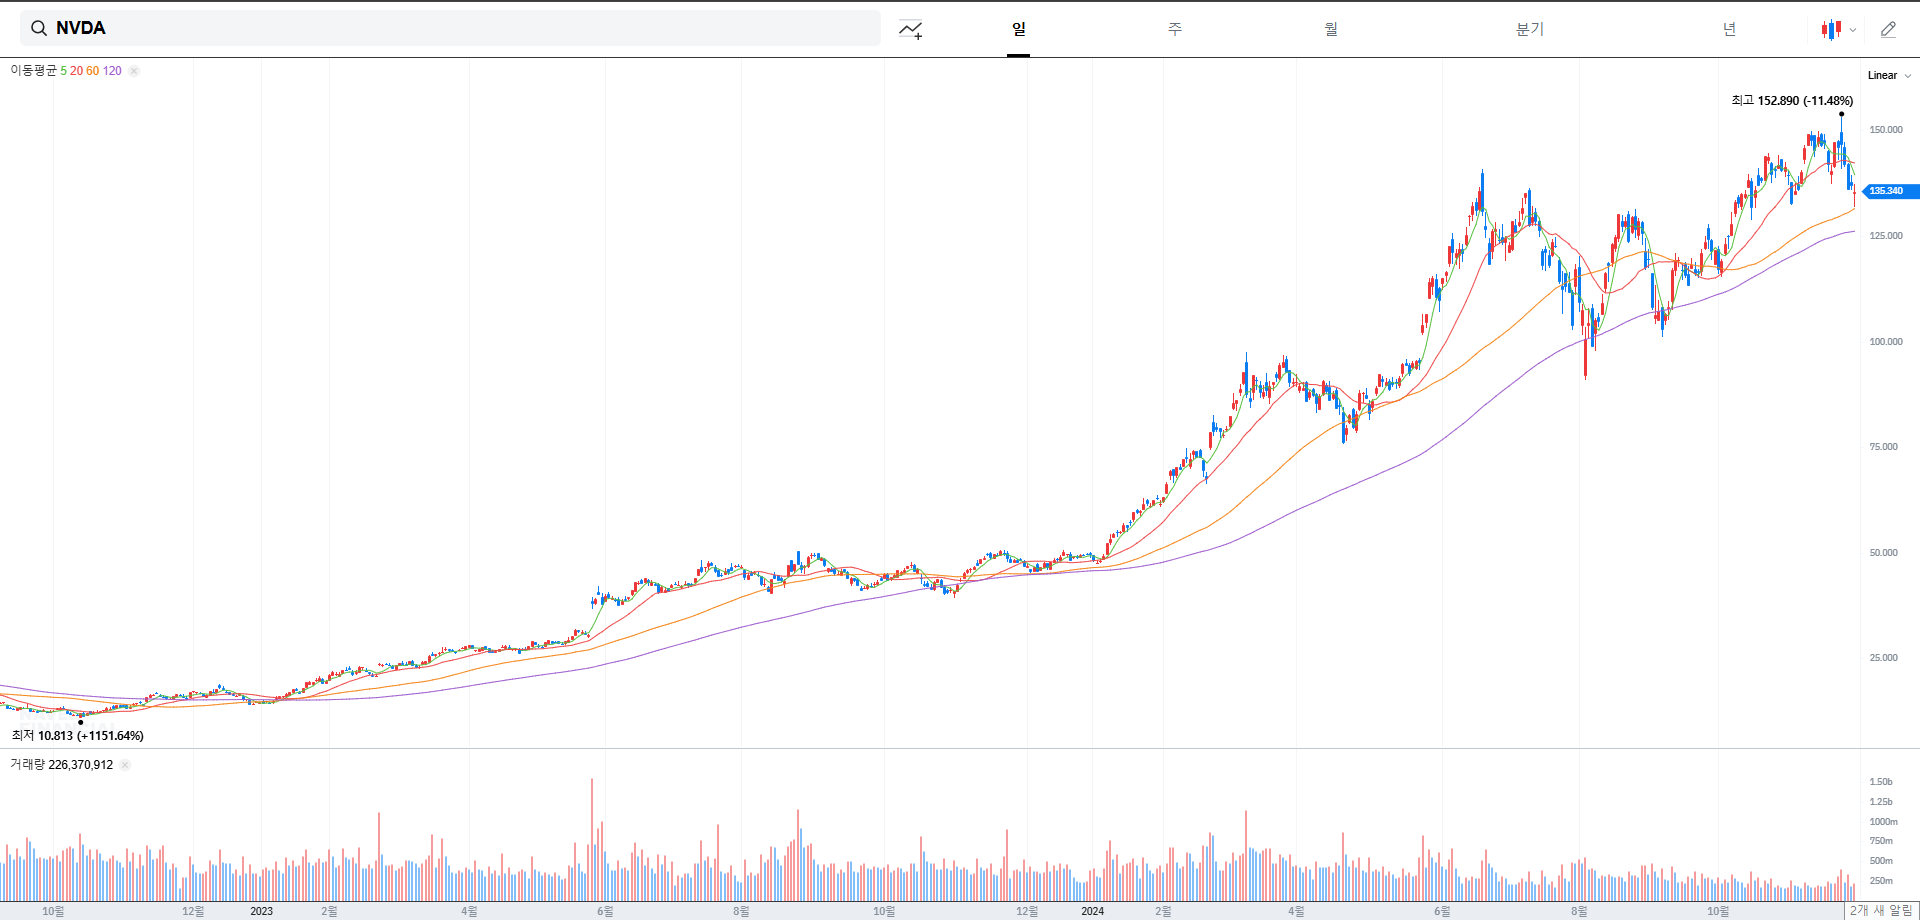Remove the 거래량 volume indicator
Image resolution: width=1920 pixels, height=920 pixels.
pyautogui.click(x=125, y=765)
